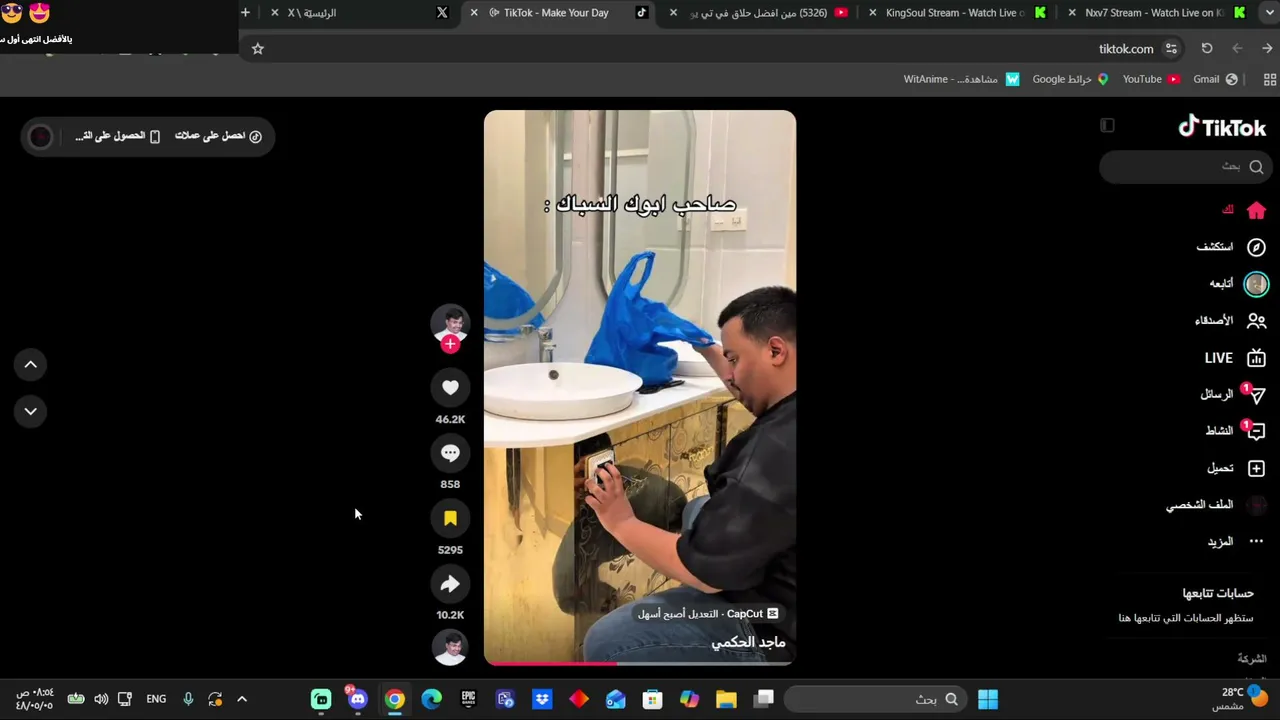Screen dimensions: 1280x720
Task: Open the creator's avatar above the like button
Action: point(450,323)
